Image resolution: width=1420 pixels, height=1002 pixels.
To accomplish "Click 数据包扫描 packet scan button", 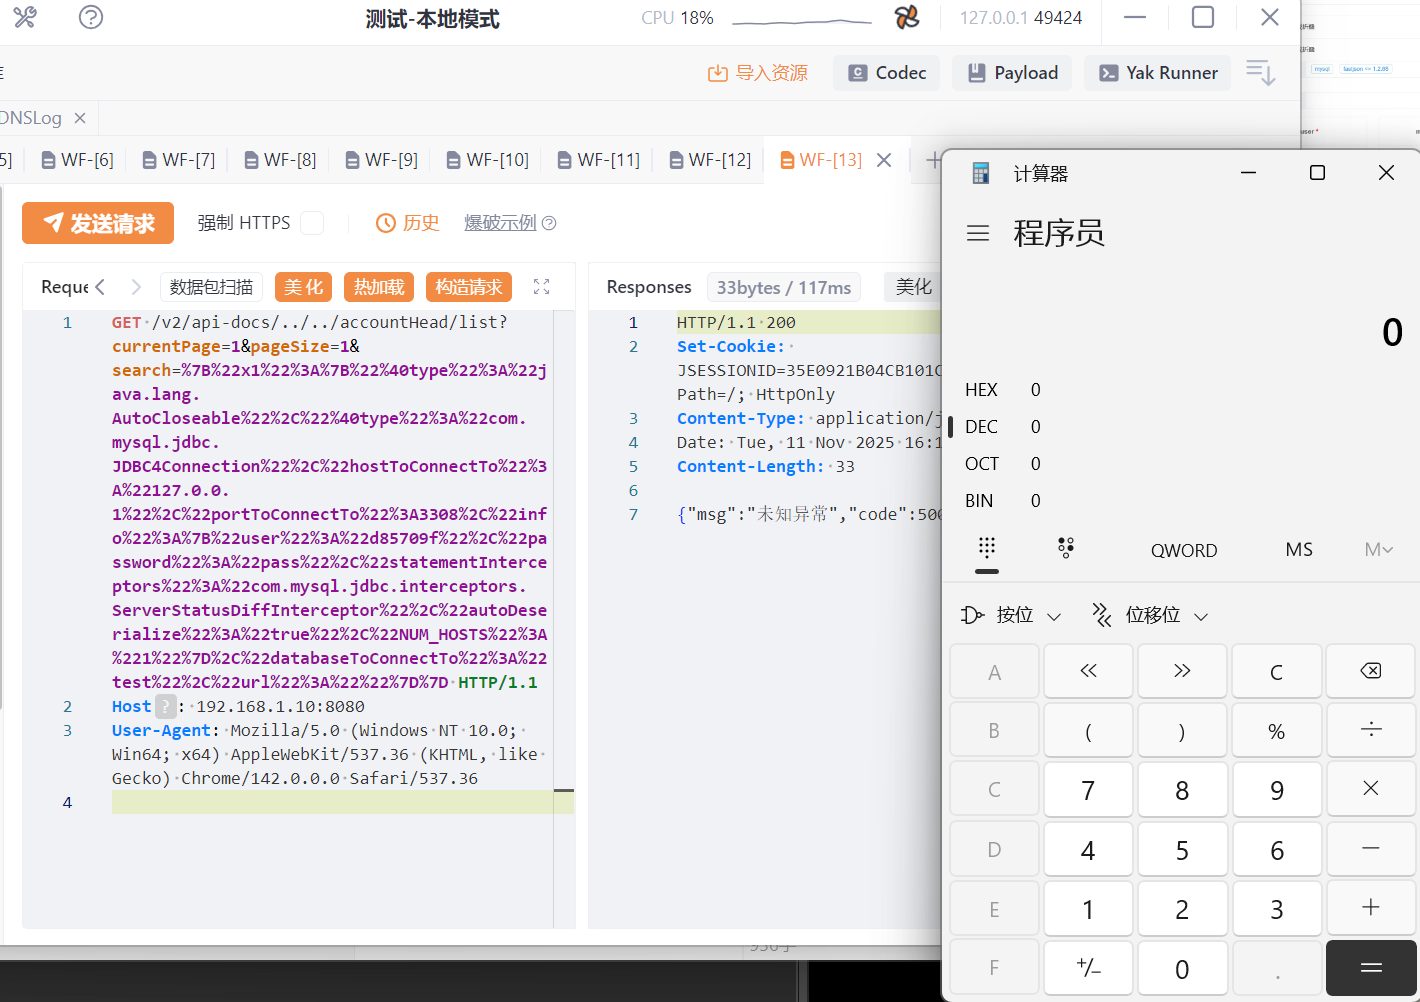I will pyautogui.click(x=211, y=287).
